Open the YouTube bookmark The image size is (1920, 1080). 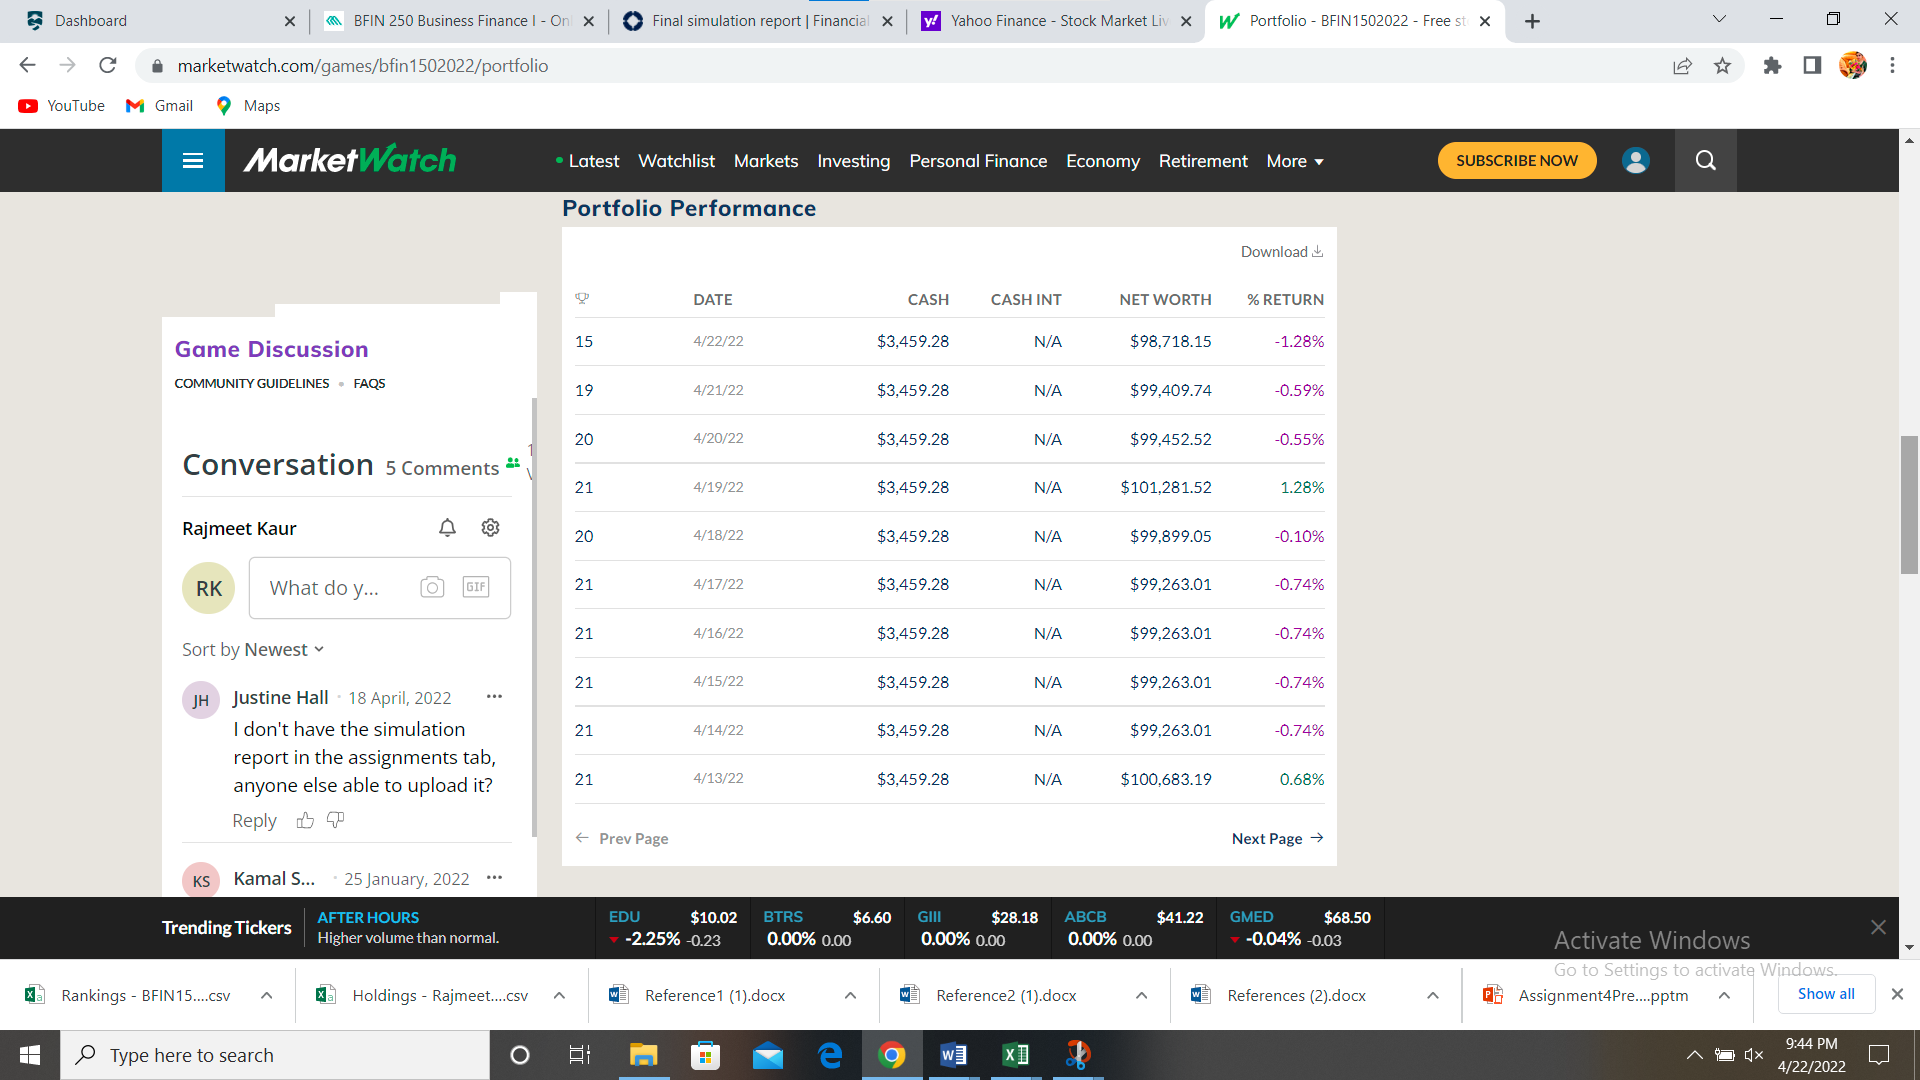click(x=61, y=106)
